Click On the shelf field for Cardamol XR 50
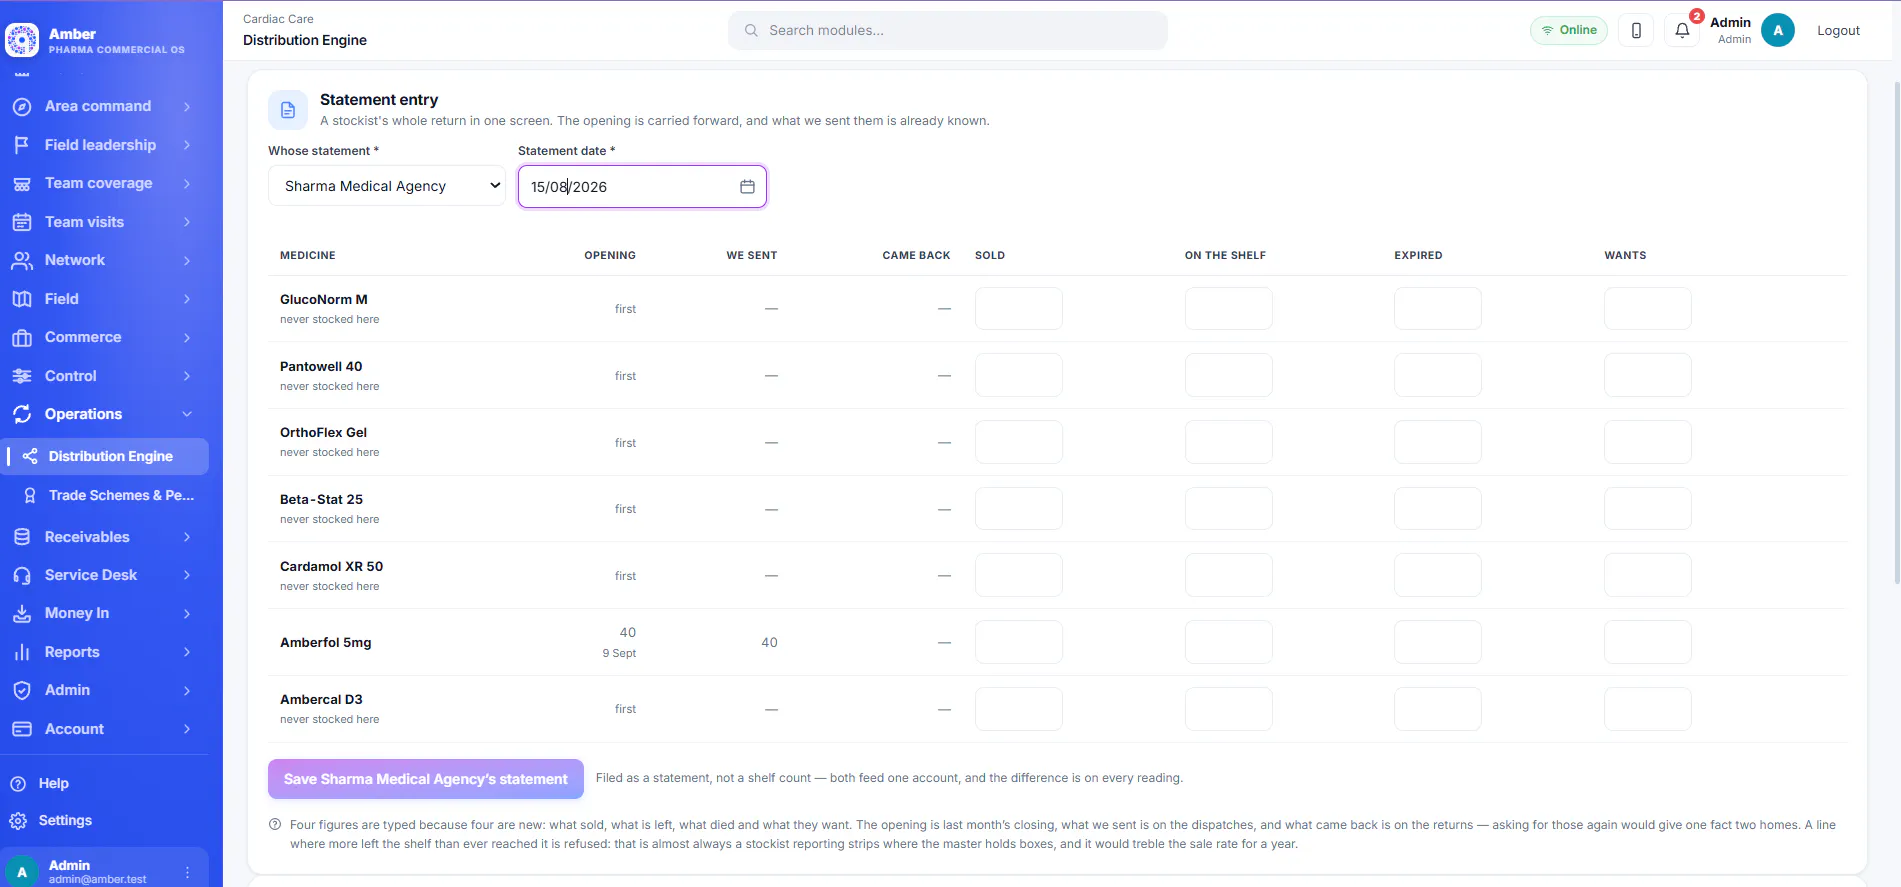The image size is (1901, 887). [1229, 575]
